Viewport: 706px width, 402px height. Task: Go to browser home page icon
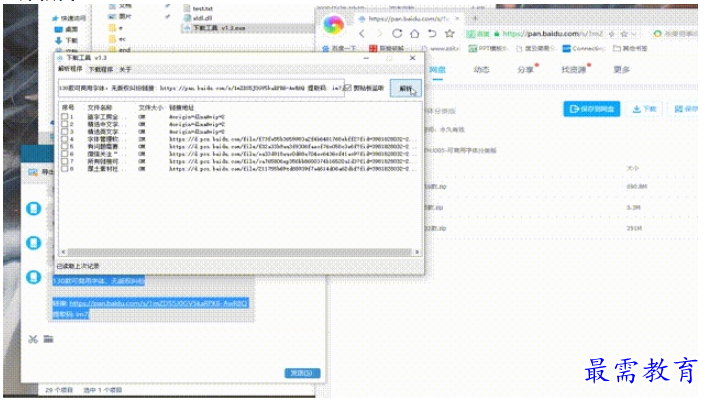click(x=415, y=34)
